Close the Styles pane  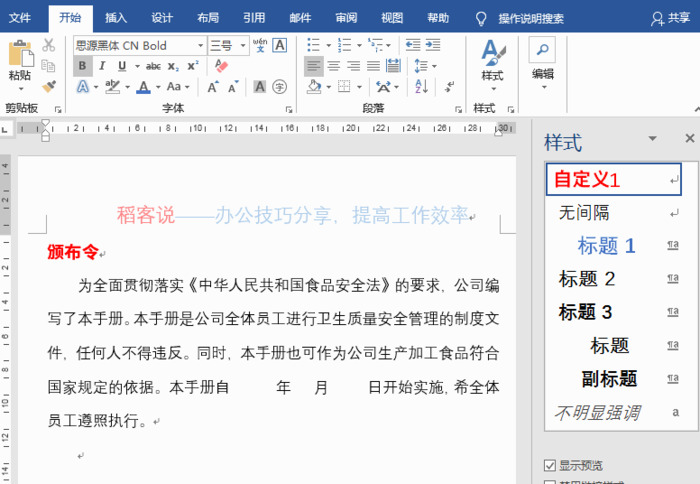[690, 138]
